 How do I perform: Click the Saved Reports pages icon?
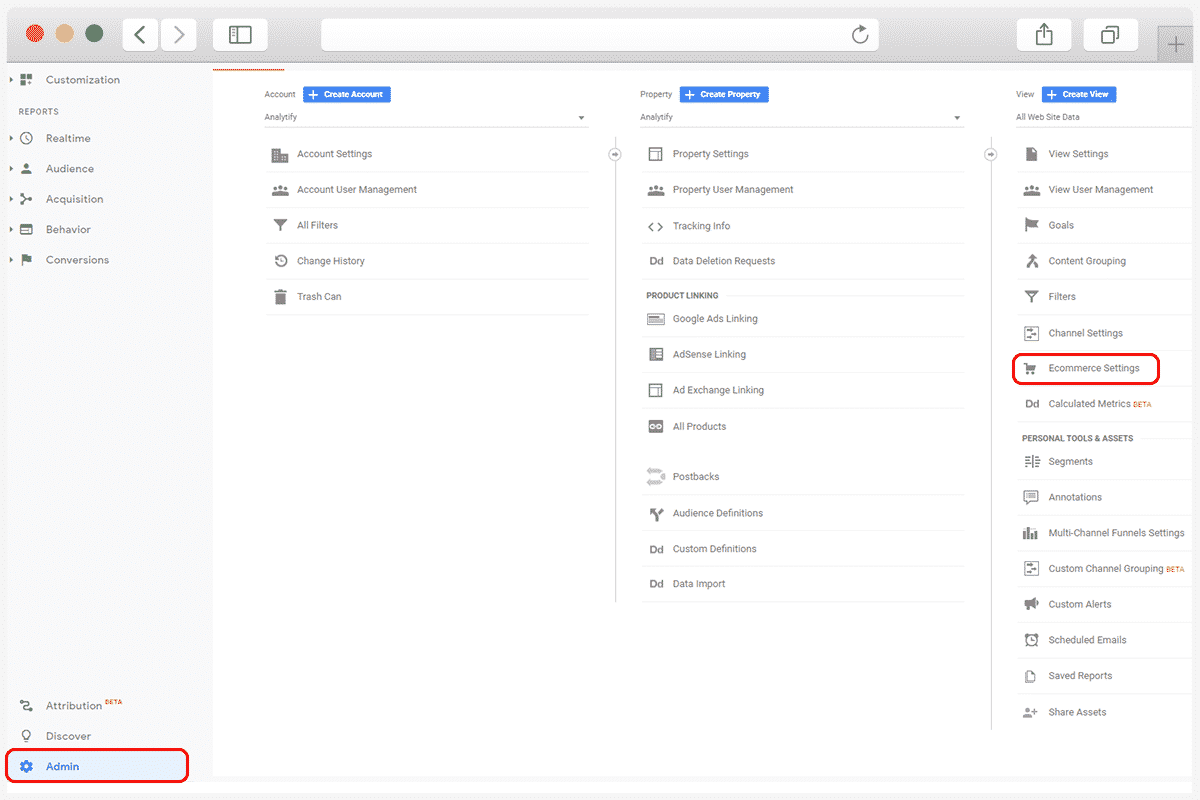point(1031,676)
